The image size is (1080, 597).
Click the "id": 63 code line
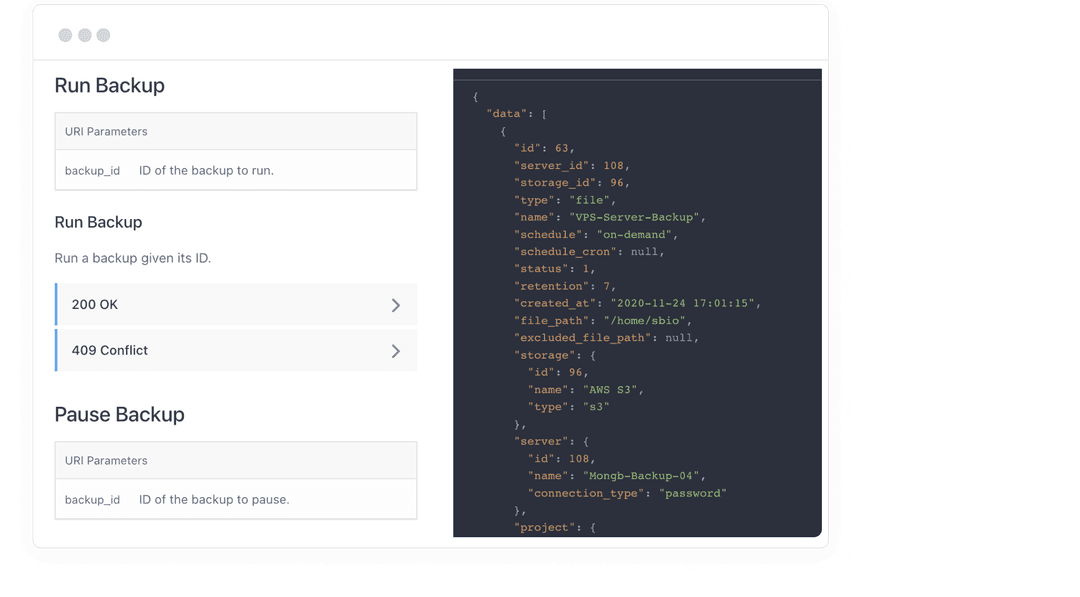[544, 148]
